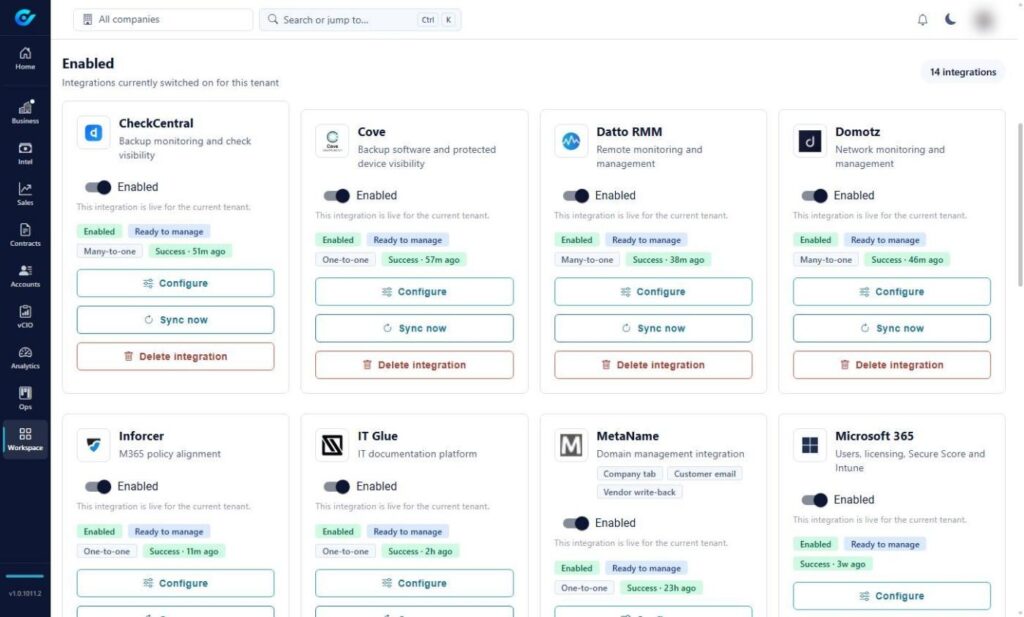The width and height of the screenshot is (1024, 617).
Task: Sync now for Datto RMM
Action: (653, 328)
